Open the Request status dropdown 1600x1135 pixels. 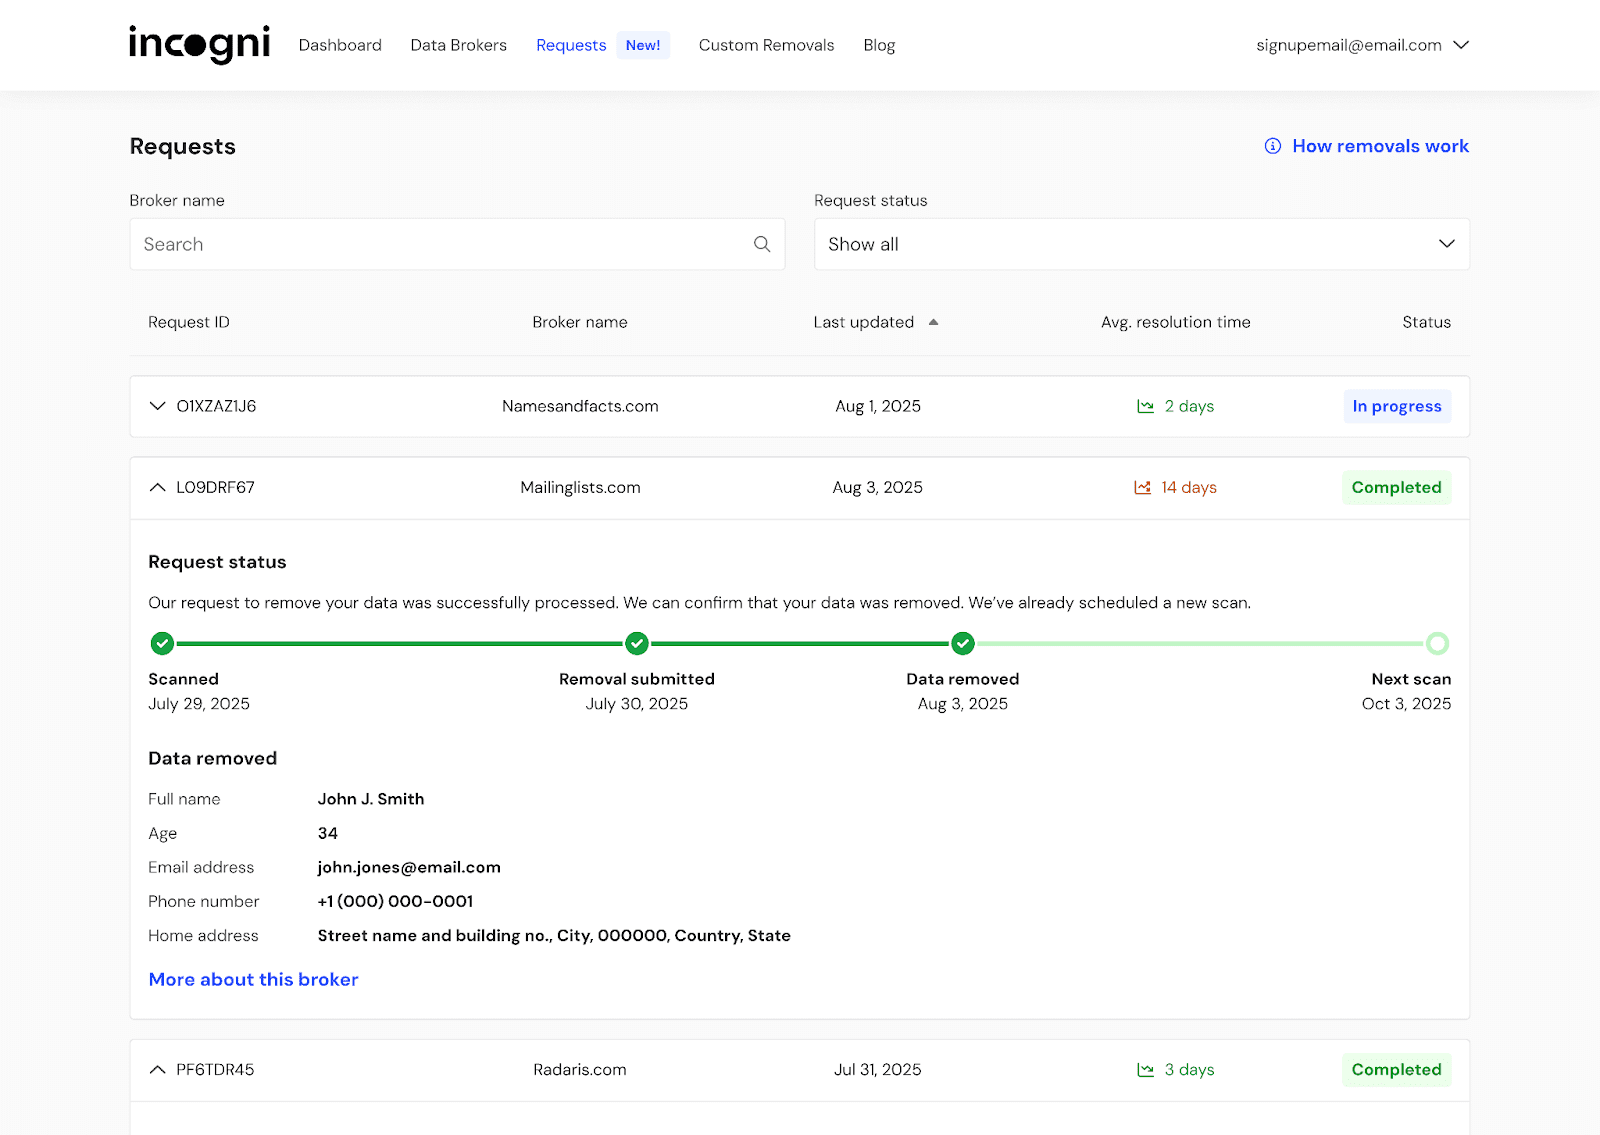1141,244
